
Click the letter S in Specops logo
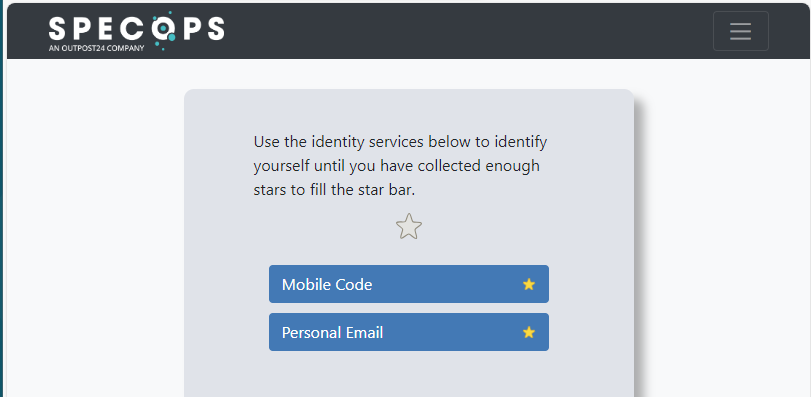pyautogui.click(x=57, y=29)
